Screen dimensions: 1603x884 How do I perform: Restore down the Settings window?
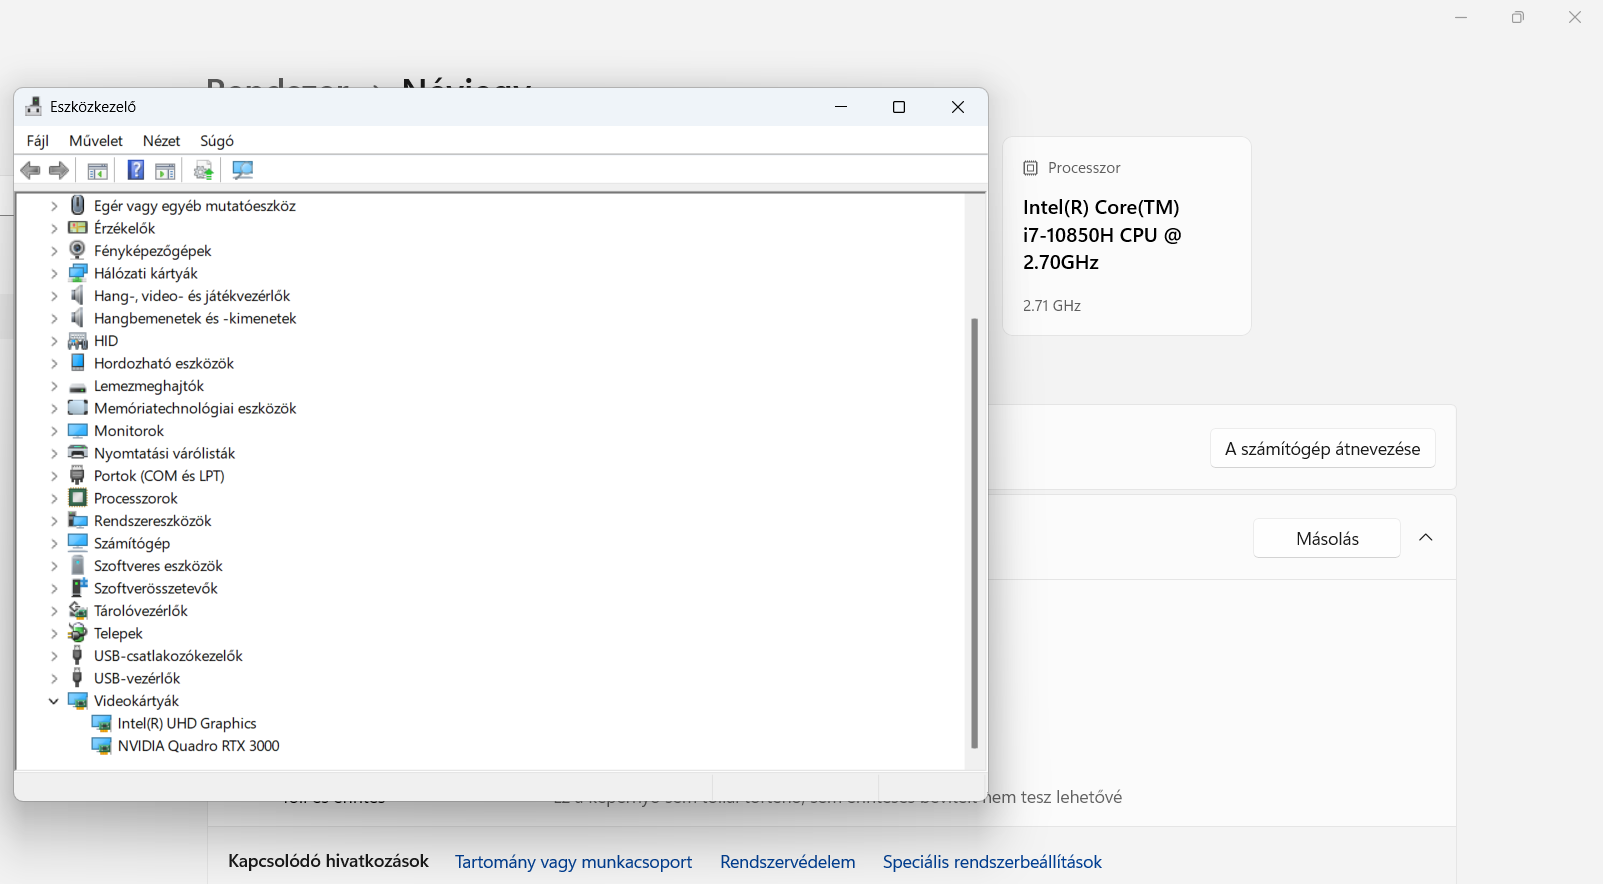point(1518,17)
